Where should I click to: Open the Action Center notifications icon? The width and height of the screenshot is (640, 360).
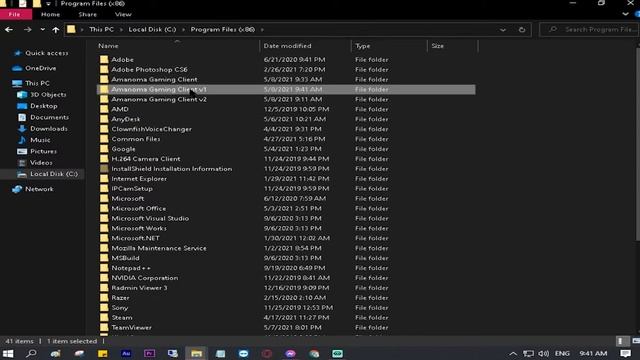(626, 353)
